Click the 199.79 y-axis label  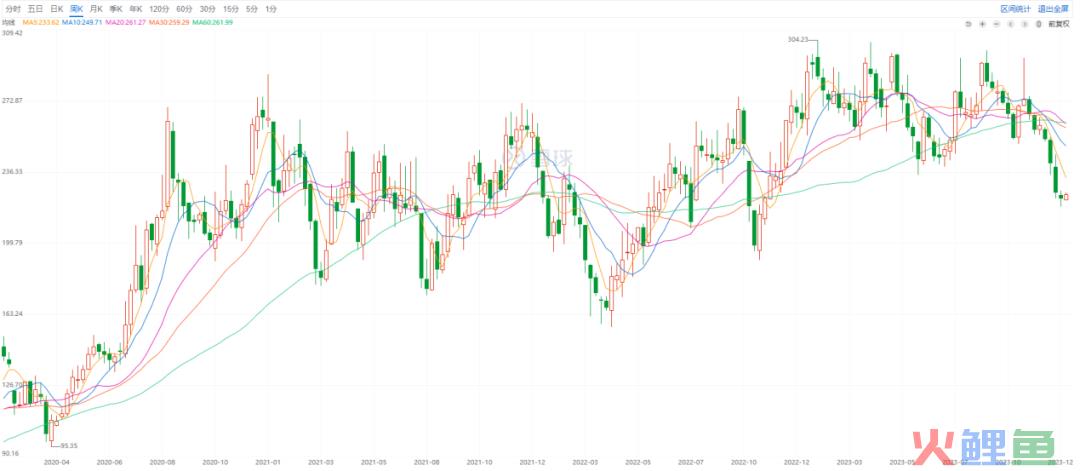[x=12, y=242]
